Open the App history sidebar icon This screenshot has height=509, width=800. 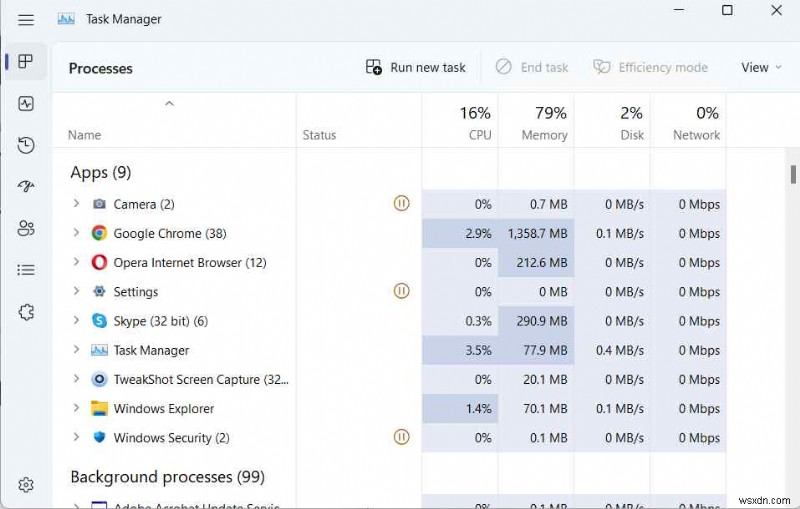coord(26,146)
